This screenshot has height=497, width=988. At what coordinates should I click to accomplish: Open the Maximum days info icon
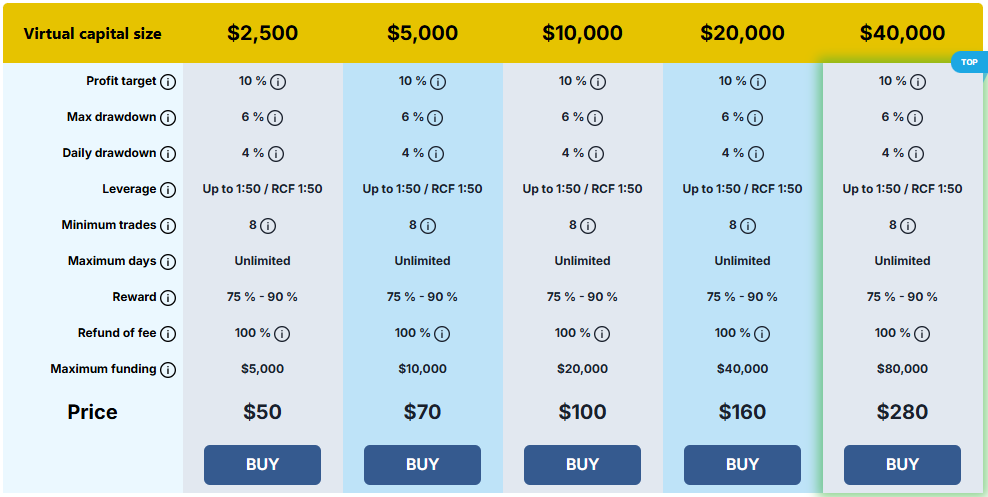[x=168, y=261]
